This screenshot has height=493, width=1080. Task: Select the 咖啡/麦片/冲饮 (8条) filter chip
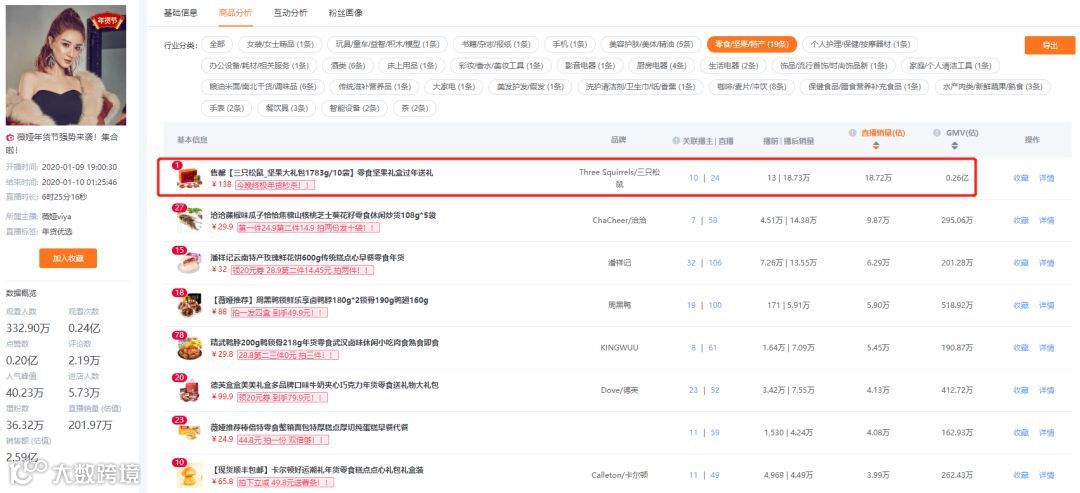pos(758,87)
